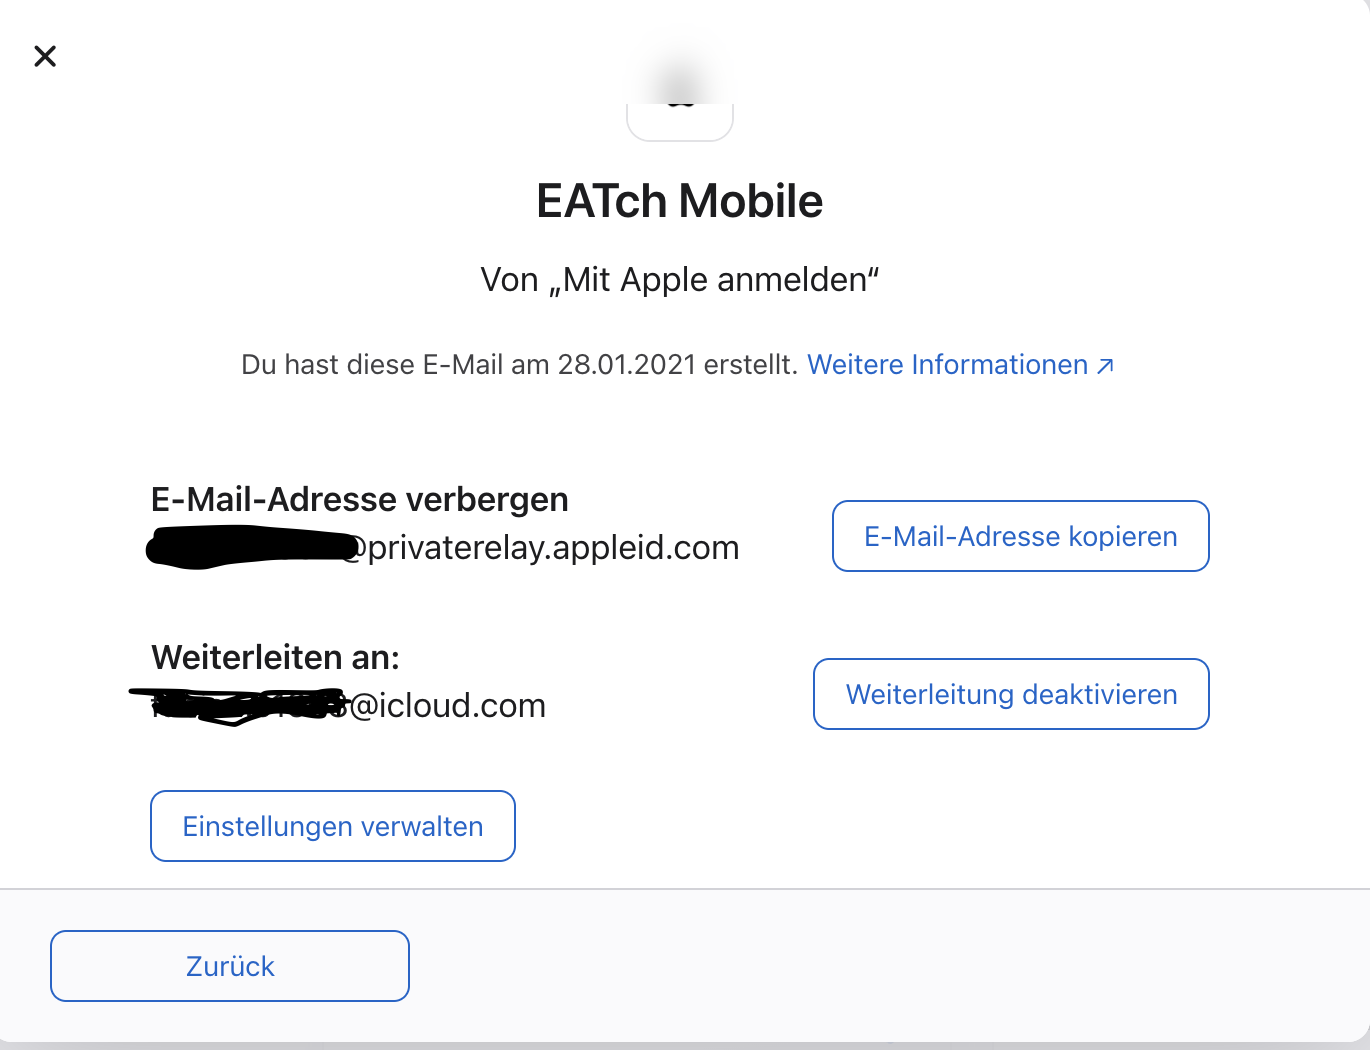Image resolution: width=1370 pixels, height=1050 pixels.
Task: Close the dialog with the X icon
Action: [x=45, y=56]
